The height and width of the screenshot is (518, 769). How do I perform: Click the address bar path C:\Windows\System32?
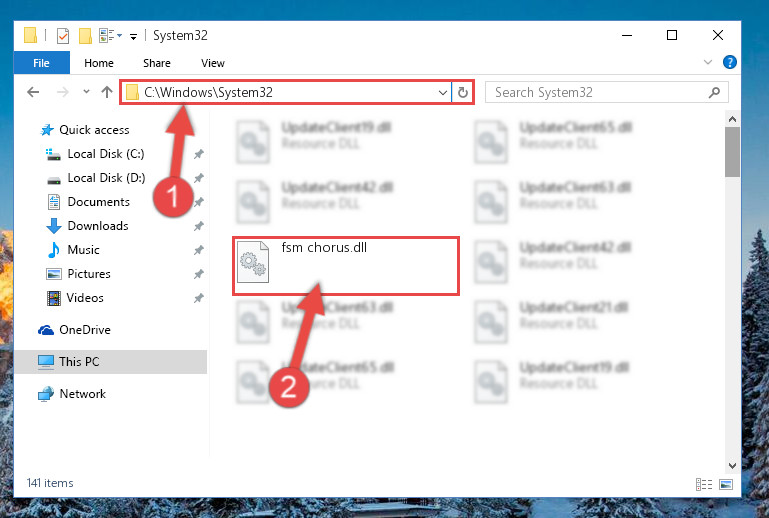point(208,92)
